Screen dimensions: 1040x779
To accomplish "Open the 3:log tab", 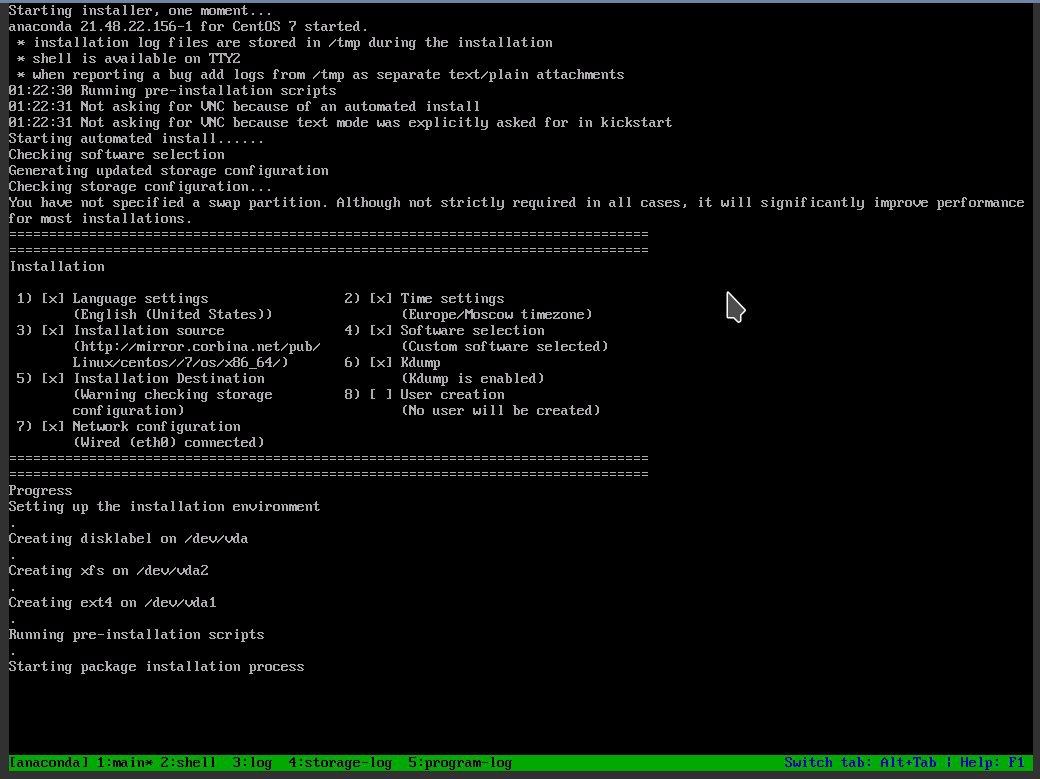I will (252, 762).
